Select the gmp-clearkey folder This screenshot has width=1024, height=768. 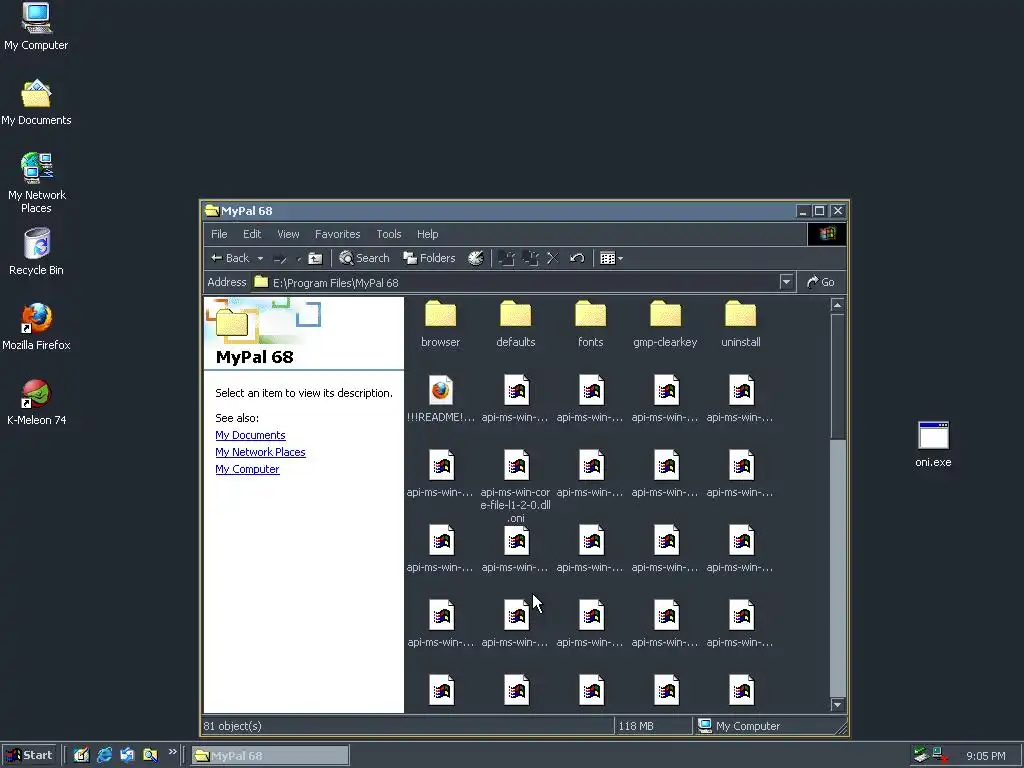(665, 324)
